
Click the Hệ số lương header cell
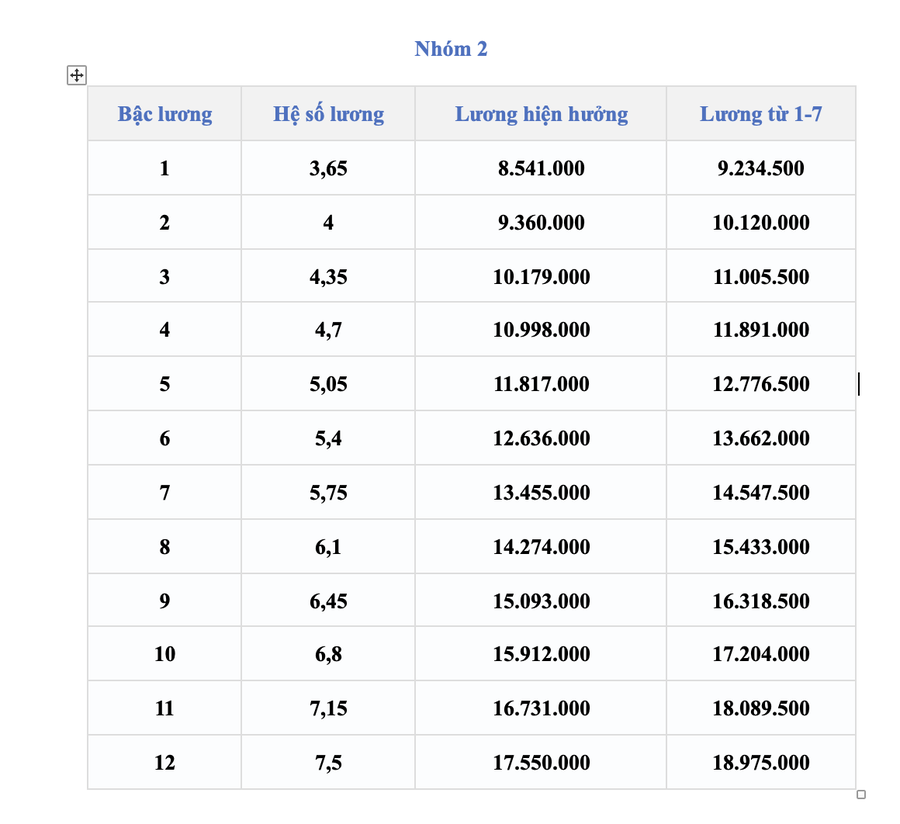(x=328, y=114)
